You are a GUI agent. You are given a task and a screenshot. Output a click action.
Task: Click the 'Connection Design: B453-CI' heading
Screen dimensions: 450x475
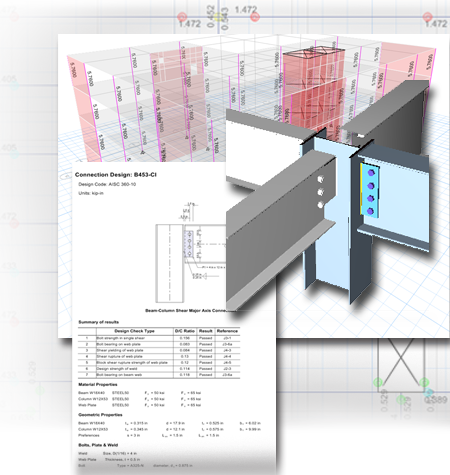pyautogui.click(x=116, y=175)
